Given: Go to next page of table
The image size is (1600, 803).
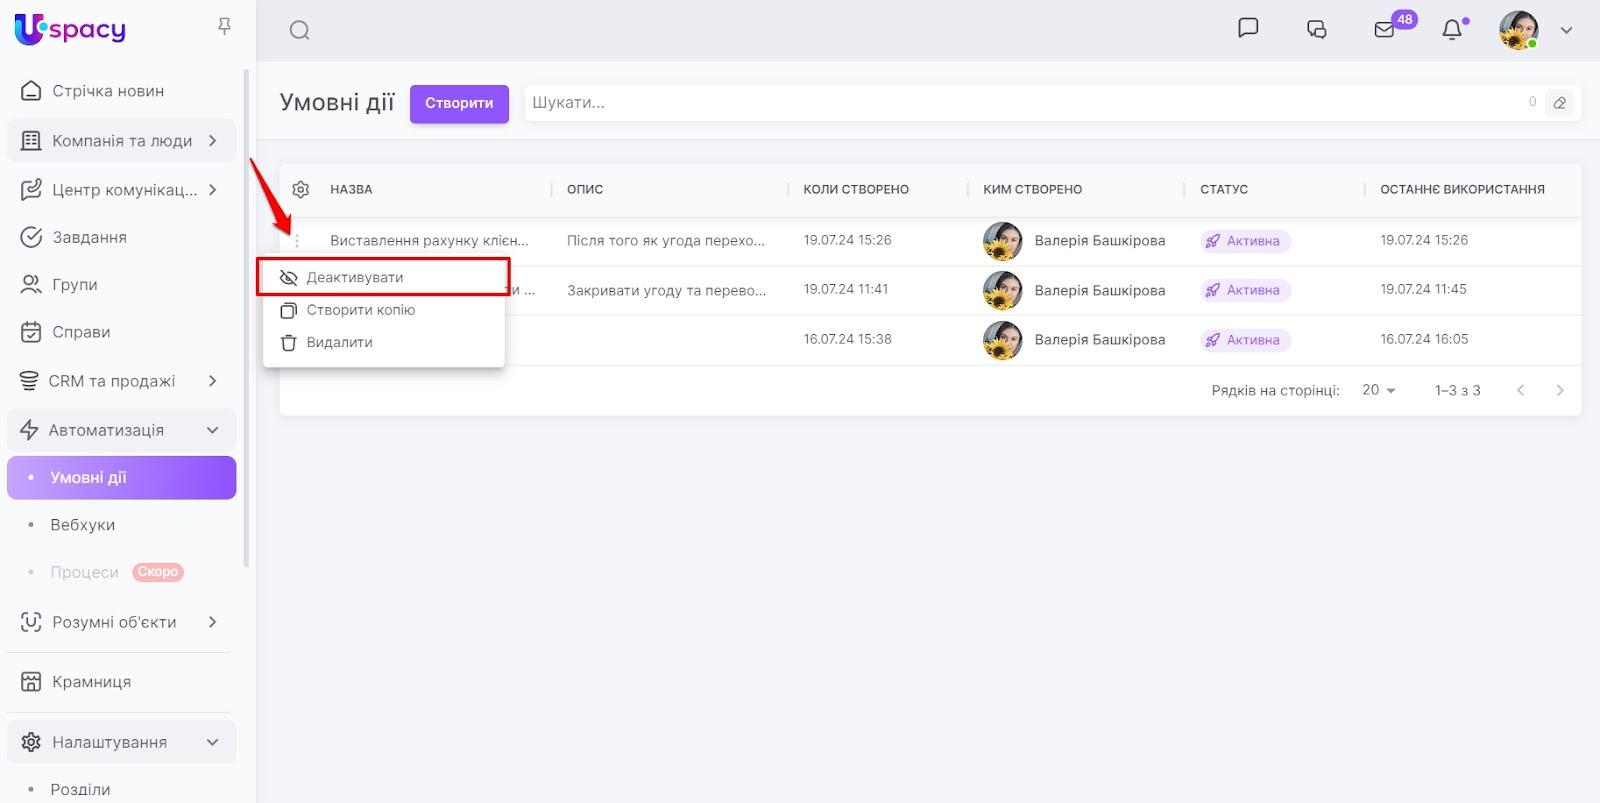Looking at the screenshot, I should coord(1559,390).
